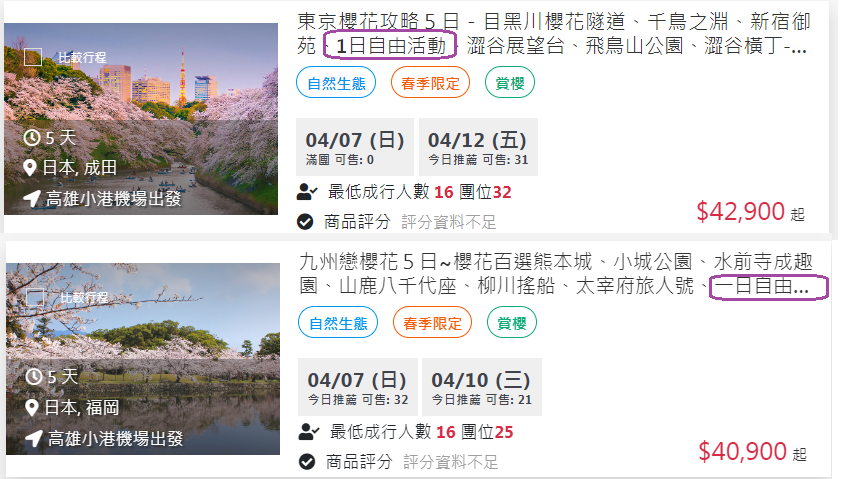This screenshot has width=842, height=479.
Task: Click the person-check icon on Tokyo tour
Action: [x=307, y=192]
